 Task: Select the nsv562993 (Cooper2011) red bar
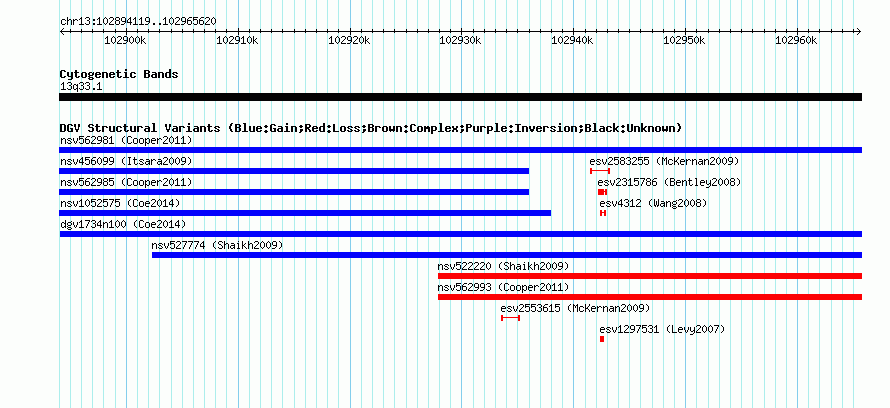coord(650,297)
